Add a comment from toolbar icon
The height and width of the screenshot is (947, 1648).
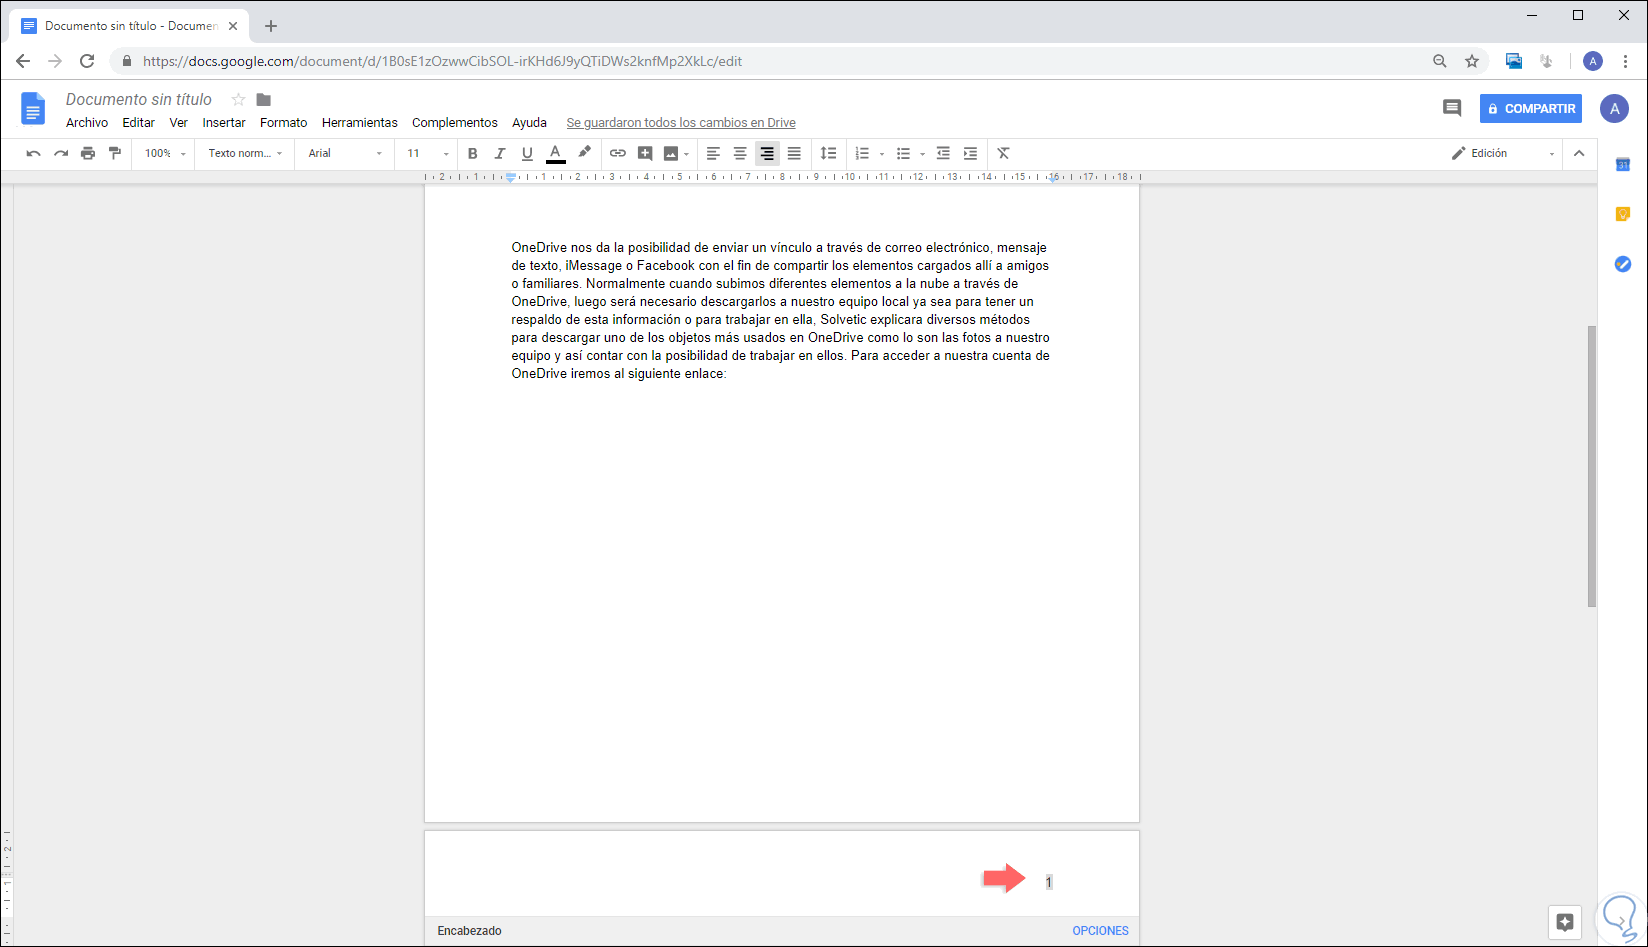click(645, 153)
